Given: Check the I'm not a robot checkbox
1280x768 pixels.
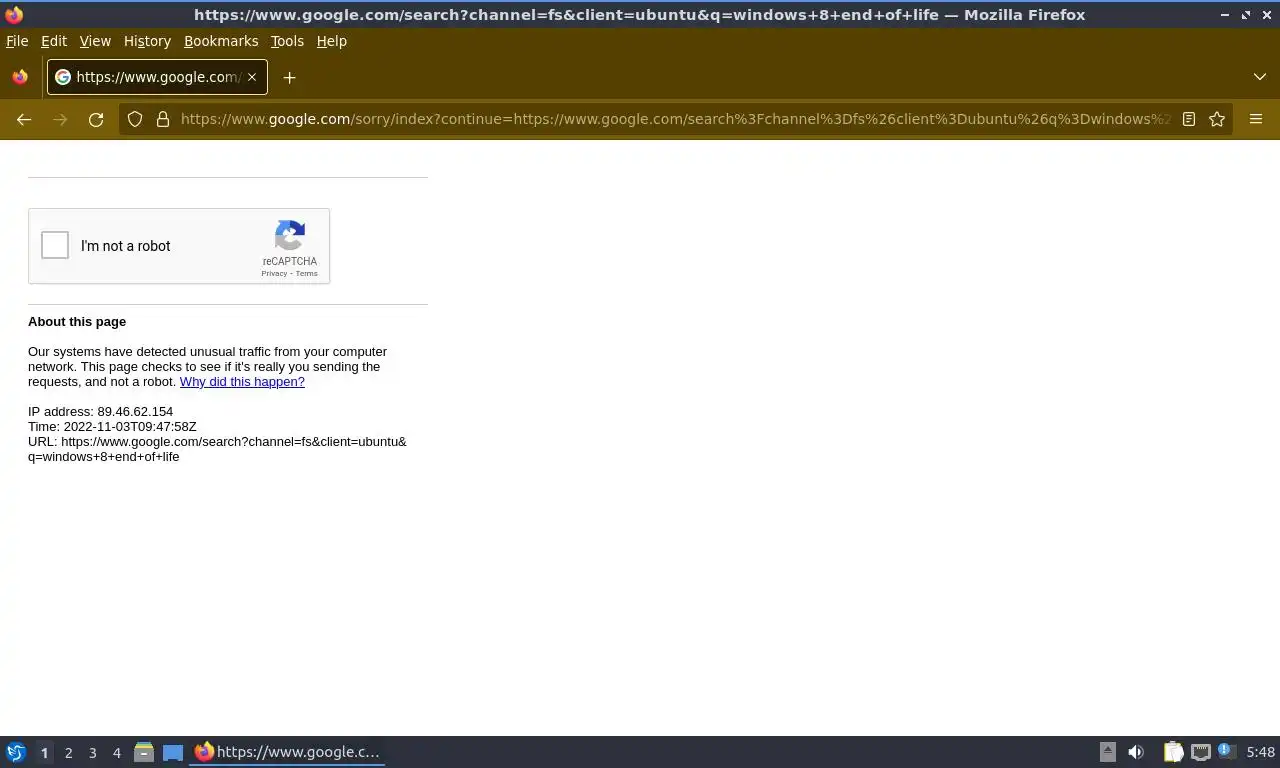Looking at the screenshot, I should (55, 245).
